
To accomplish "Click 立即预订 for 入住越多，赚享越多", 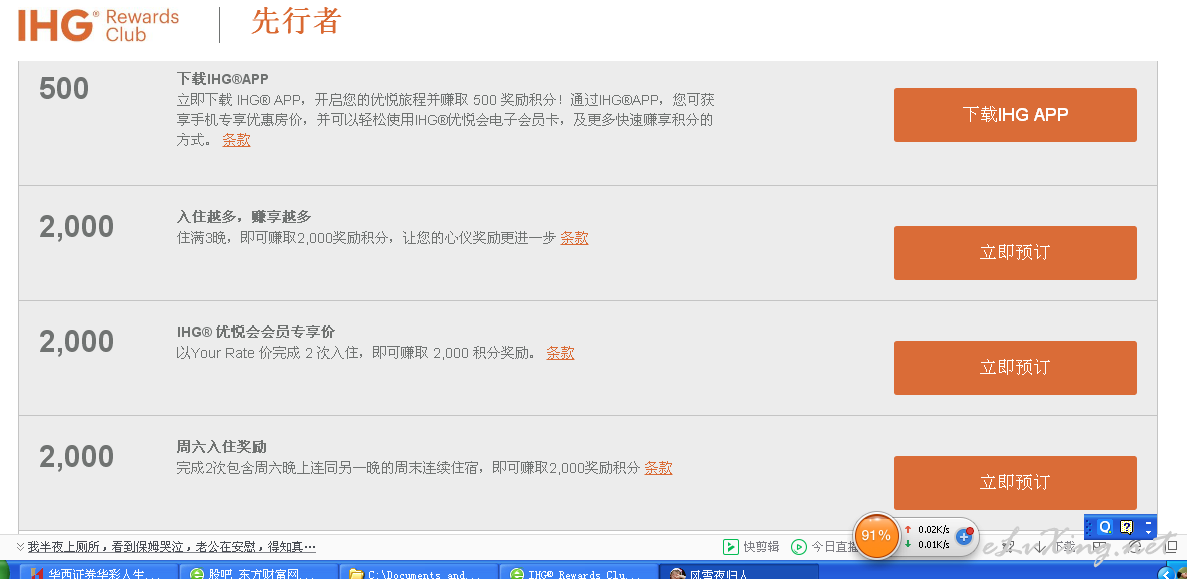I will [1015, 253].
